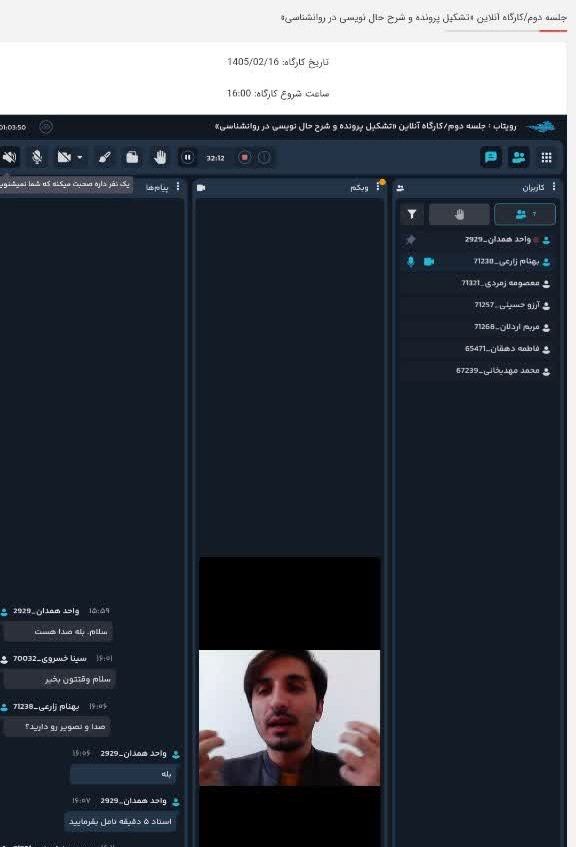This screenshot has width=576, height=847.
Task: Open the کاربران panel options menu
Action: pos(554,187)
